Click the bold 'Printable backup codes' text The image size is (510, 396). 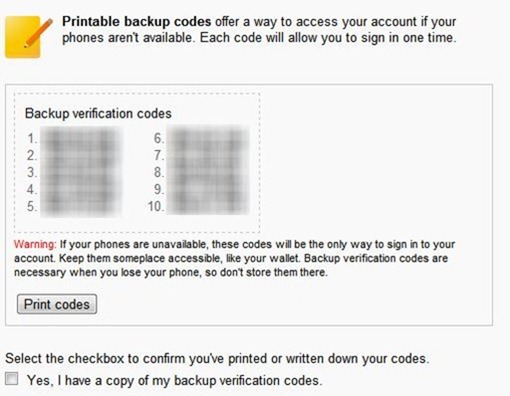point(137,22)
